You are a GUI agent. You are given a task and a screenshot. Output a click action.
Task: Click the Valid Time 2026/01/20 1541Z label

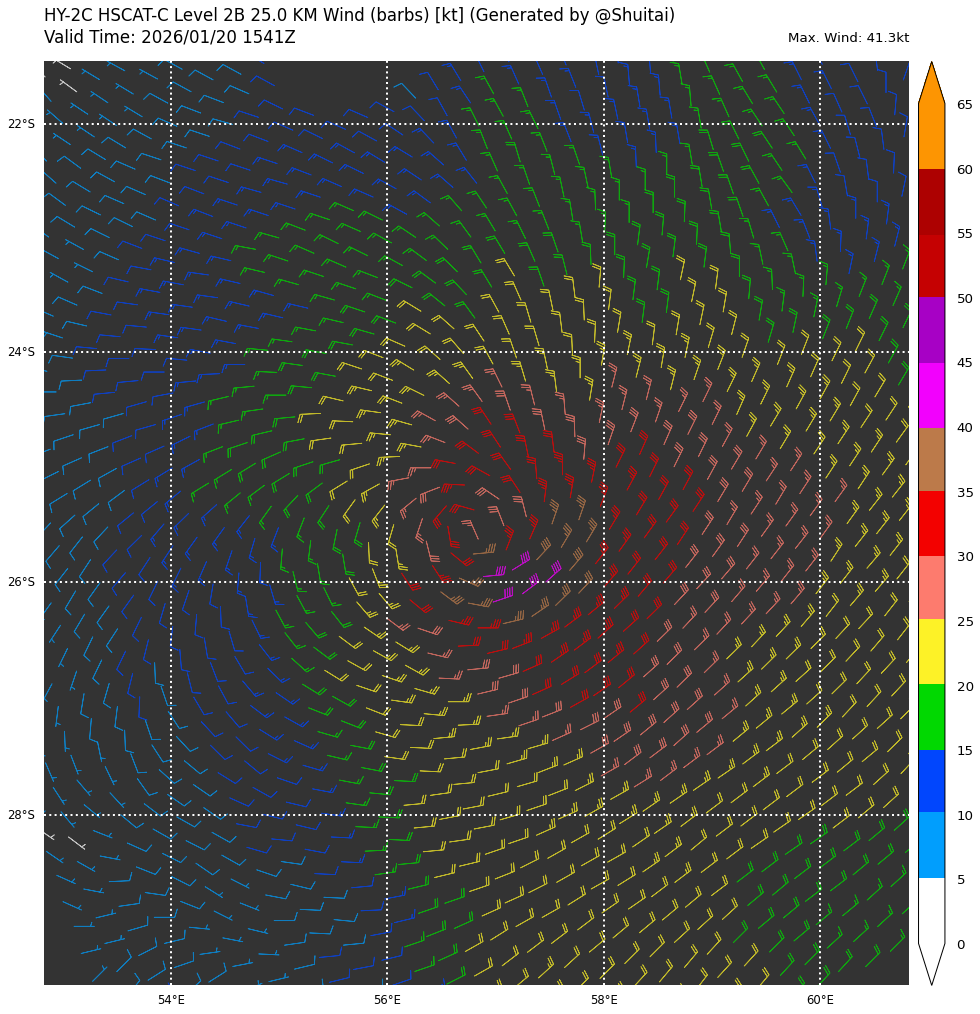coord(170,38)
